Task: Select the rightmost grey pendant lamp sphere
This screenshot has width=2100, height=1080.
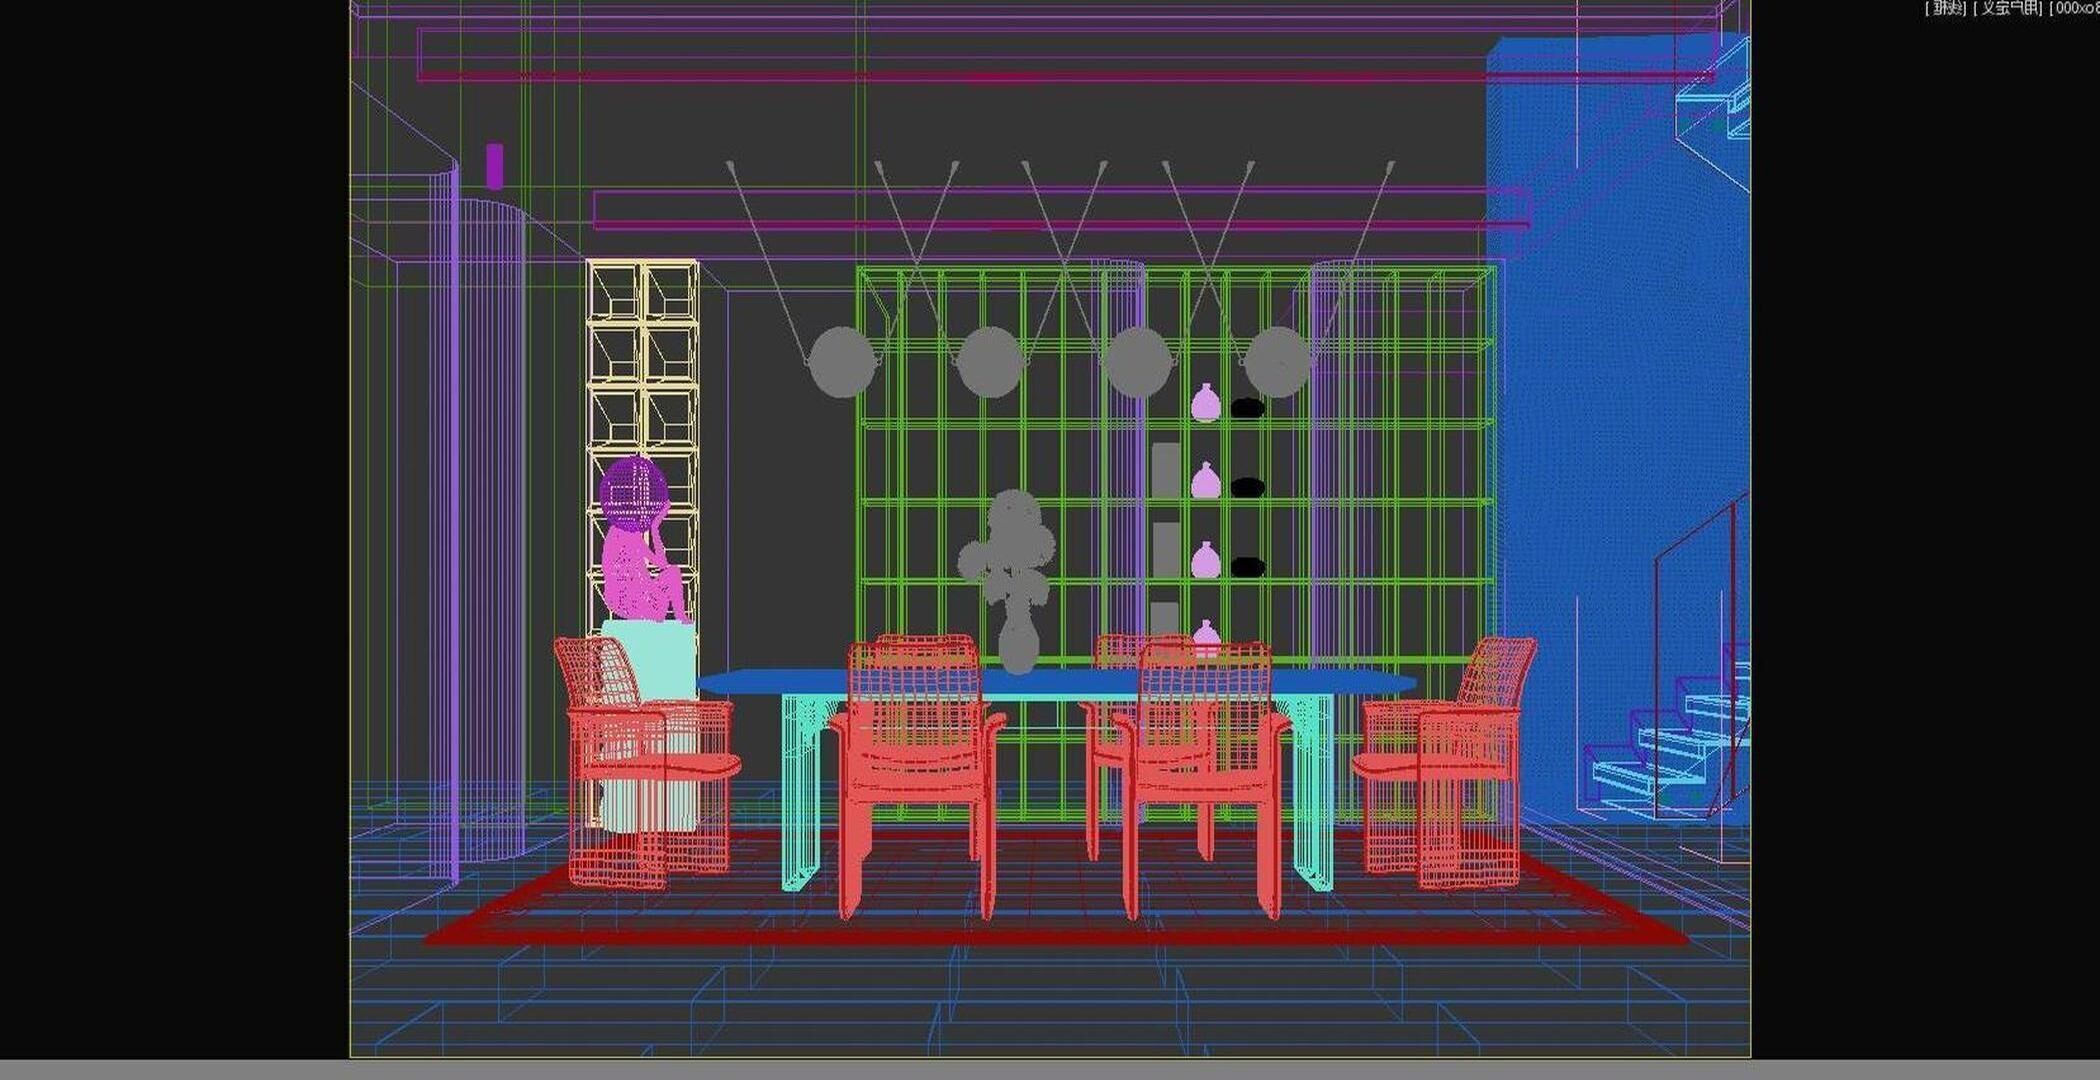Action: point(1277,362)
